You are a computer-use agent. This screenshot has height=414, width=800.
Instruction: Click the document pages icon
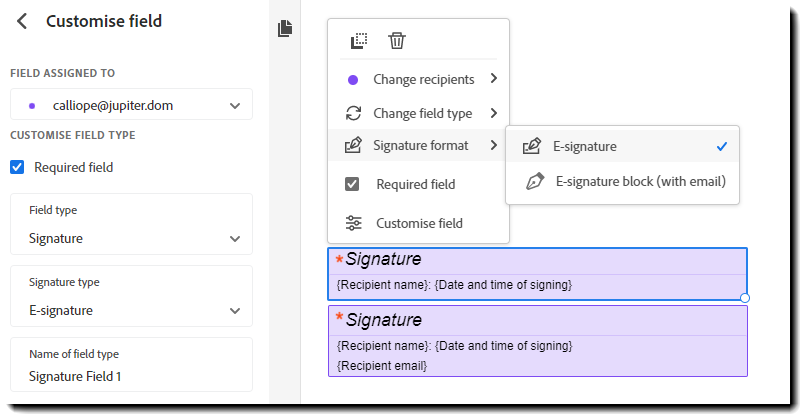point(285,28)
